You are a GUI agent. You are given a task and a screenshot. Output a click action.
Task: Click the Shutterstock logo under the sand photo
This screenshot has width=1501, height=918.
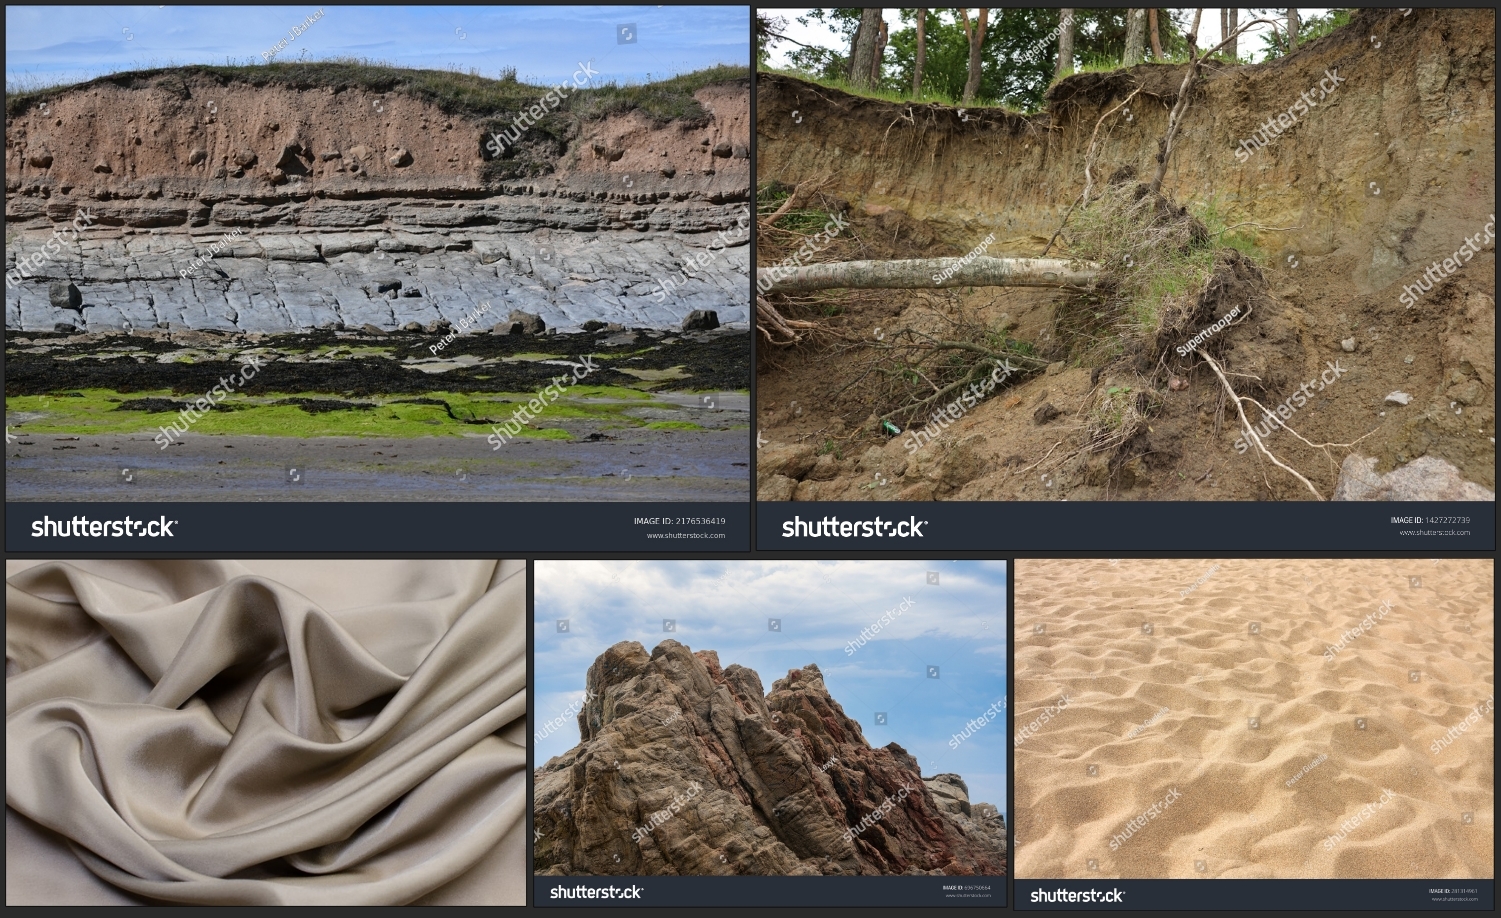(1077, 895)
